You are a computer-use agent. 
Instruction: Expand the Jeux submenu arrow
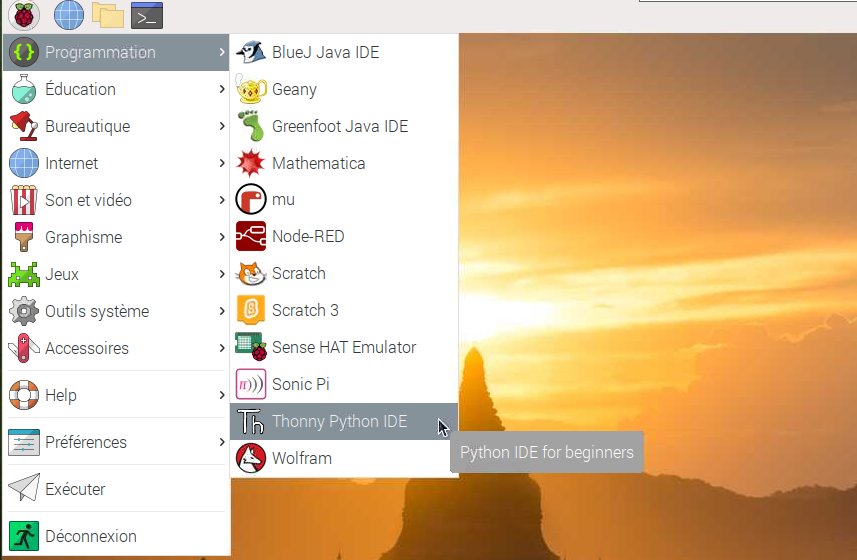(x=221, y=274)
